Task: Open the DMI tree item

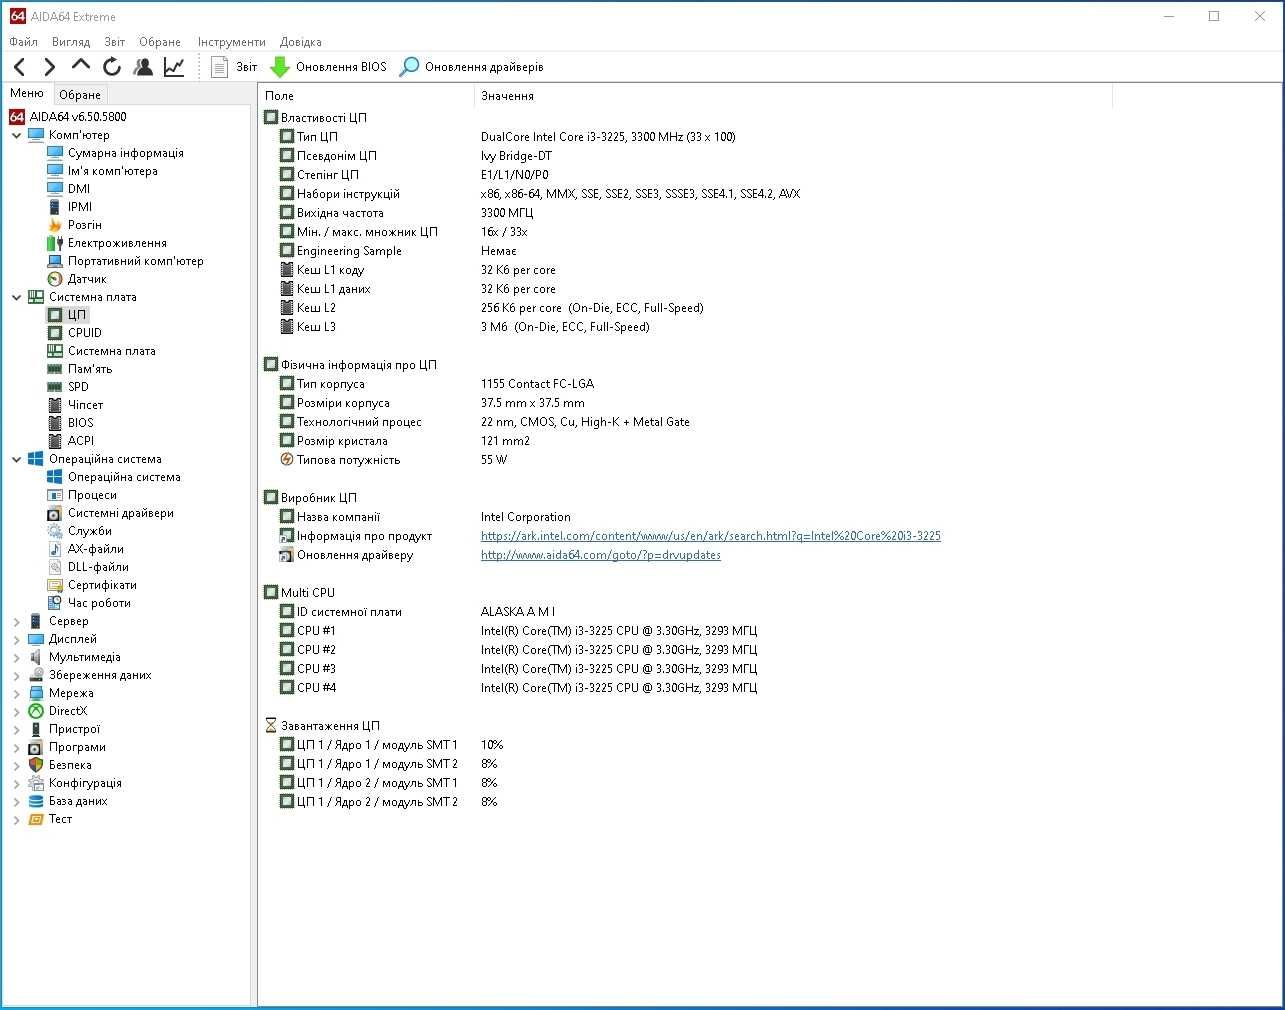Action: point(79,189)
